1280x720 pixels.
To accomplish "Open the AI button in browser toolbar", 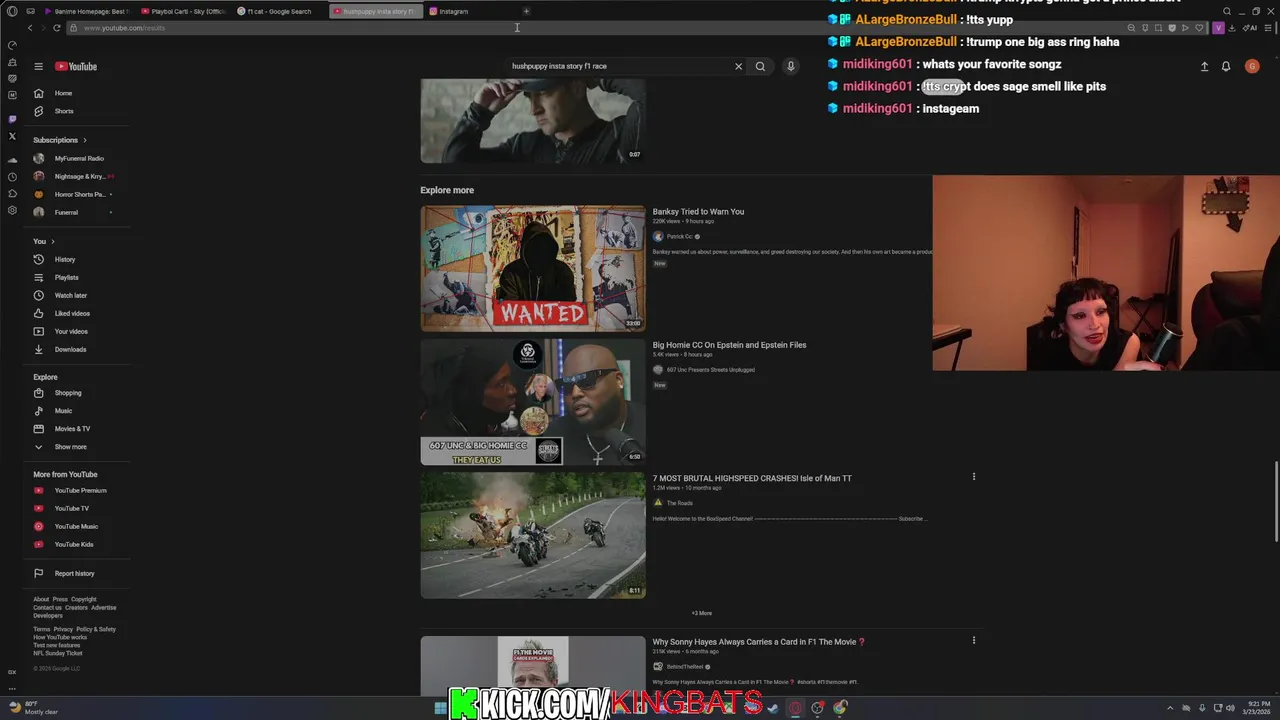I will click(1250, 28).
